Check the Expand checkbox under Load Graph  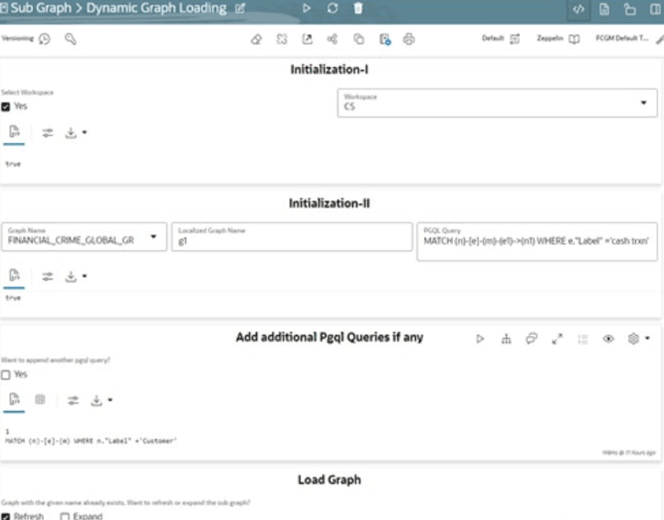(x=64, y=517)
